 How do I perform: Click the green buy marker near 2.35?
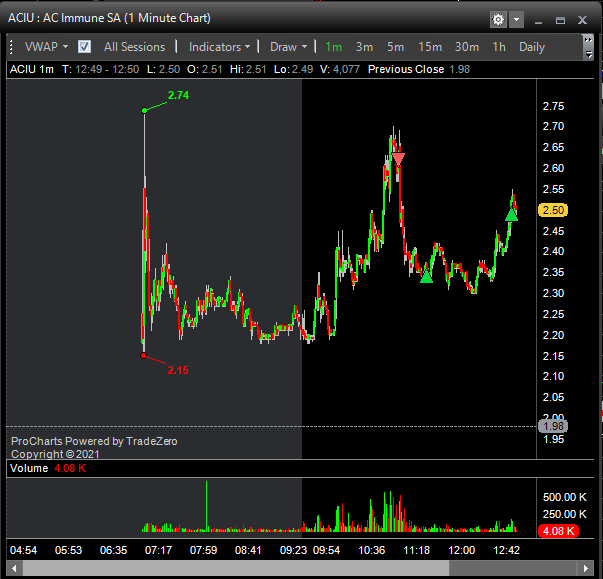pyautogui.click(x=426, y=277)
